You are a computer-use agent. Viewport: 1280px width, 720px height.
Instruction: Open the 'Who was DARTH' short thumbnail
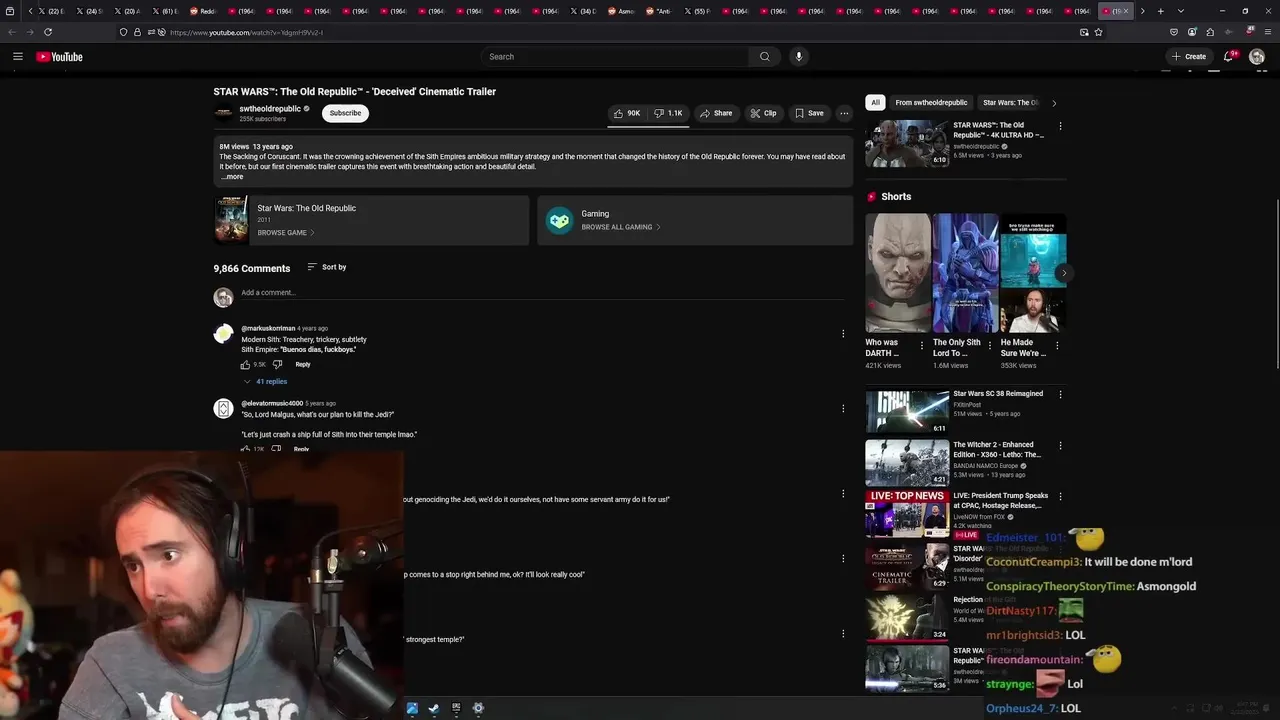pyautogui.click(x=898, y=273)
